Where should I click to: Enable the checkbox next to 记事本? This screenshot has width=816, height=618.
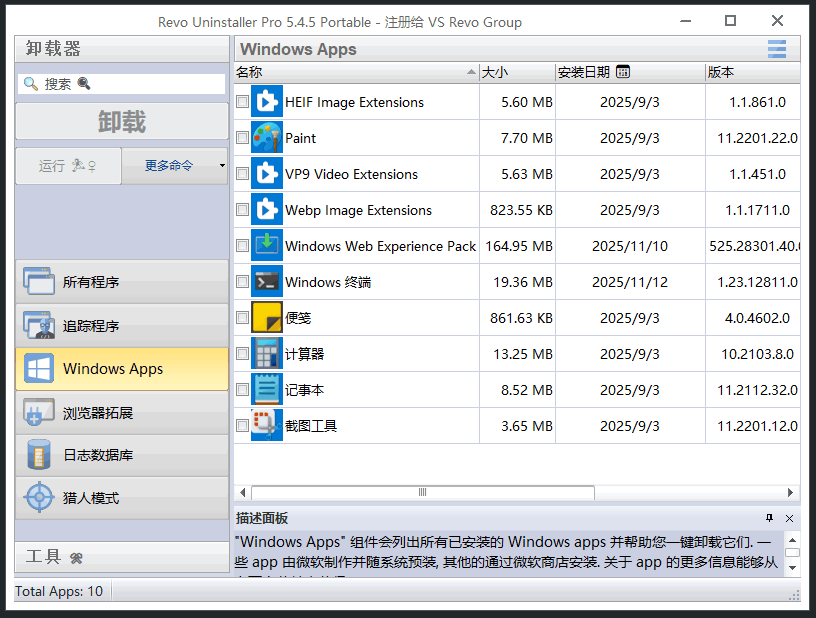coord(242,389)
